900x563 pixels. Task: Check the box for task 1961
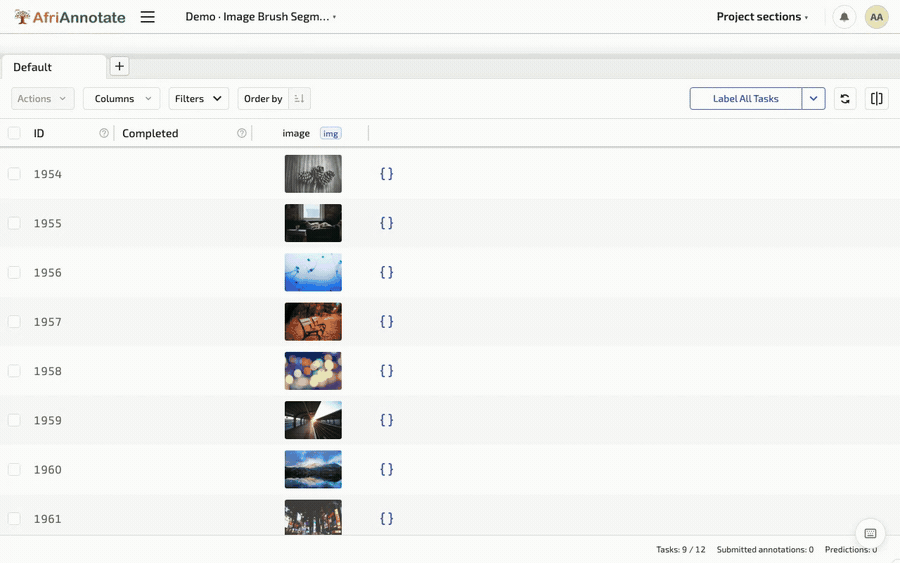coord(14,518)
